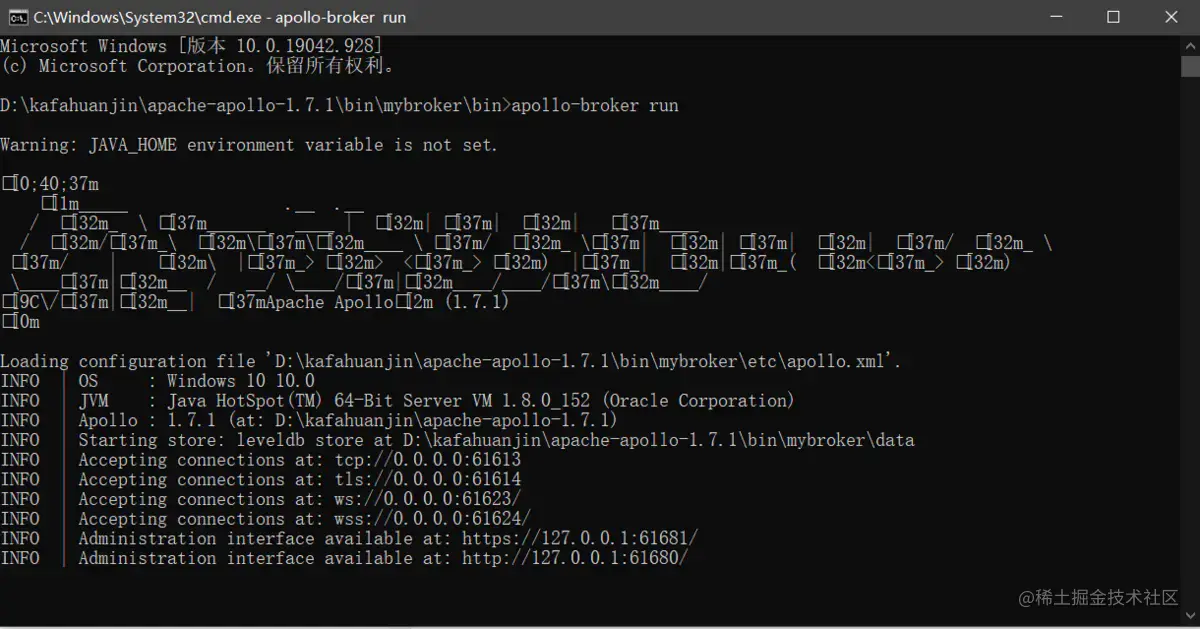Click the 'Starting store: leveldb store' line
The image size is (1200, 629).
coord(496,440)
